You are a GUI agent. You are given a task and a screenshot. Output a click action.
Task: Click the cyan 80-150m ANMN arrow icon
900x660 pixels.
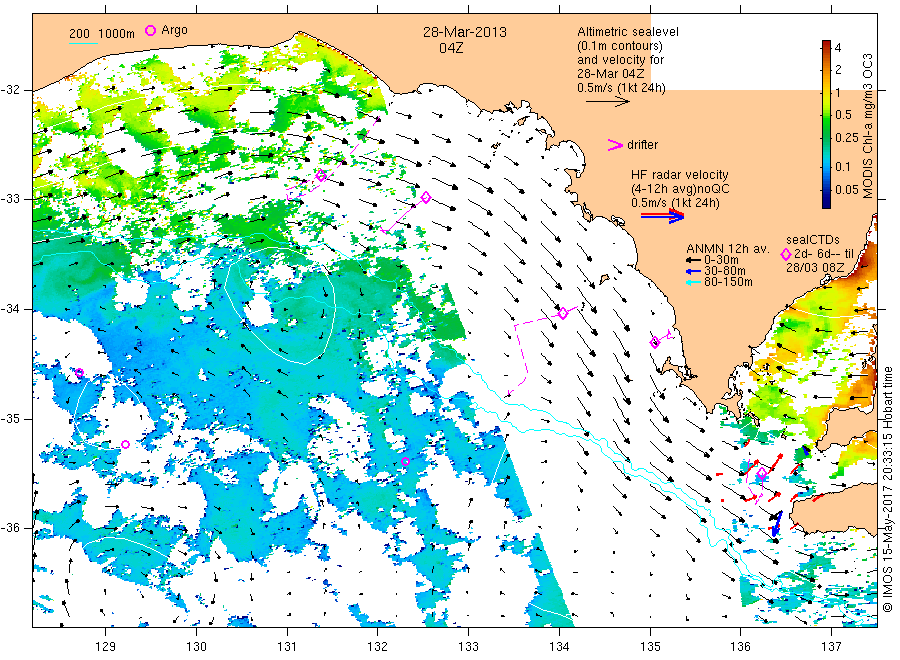694,282
